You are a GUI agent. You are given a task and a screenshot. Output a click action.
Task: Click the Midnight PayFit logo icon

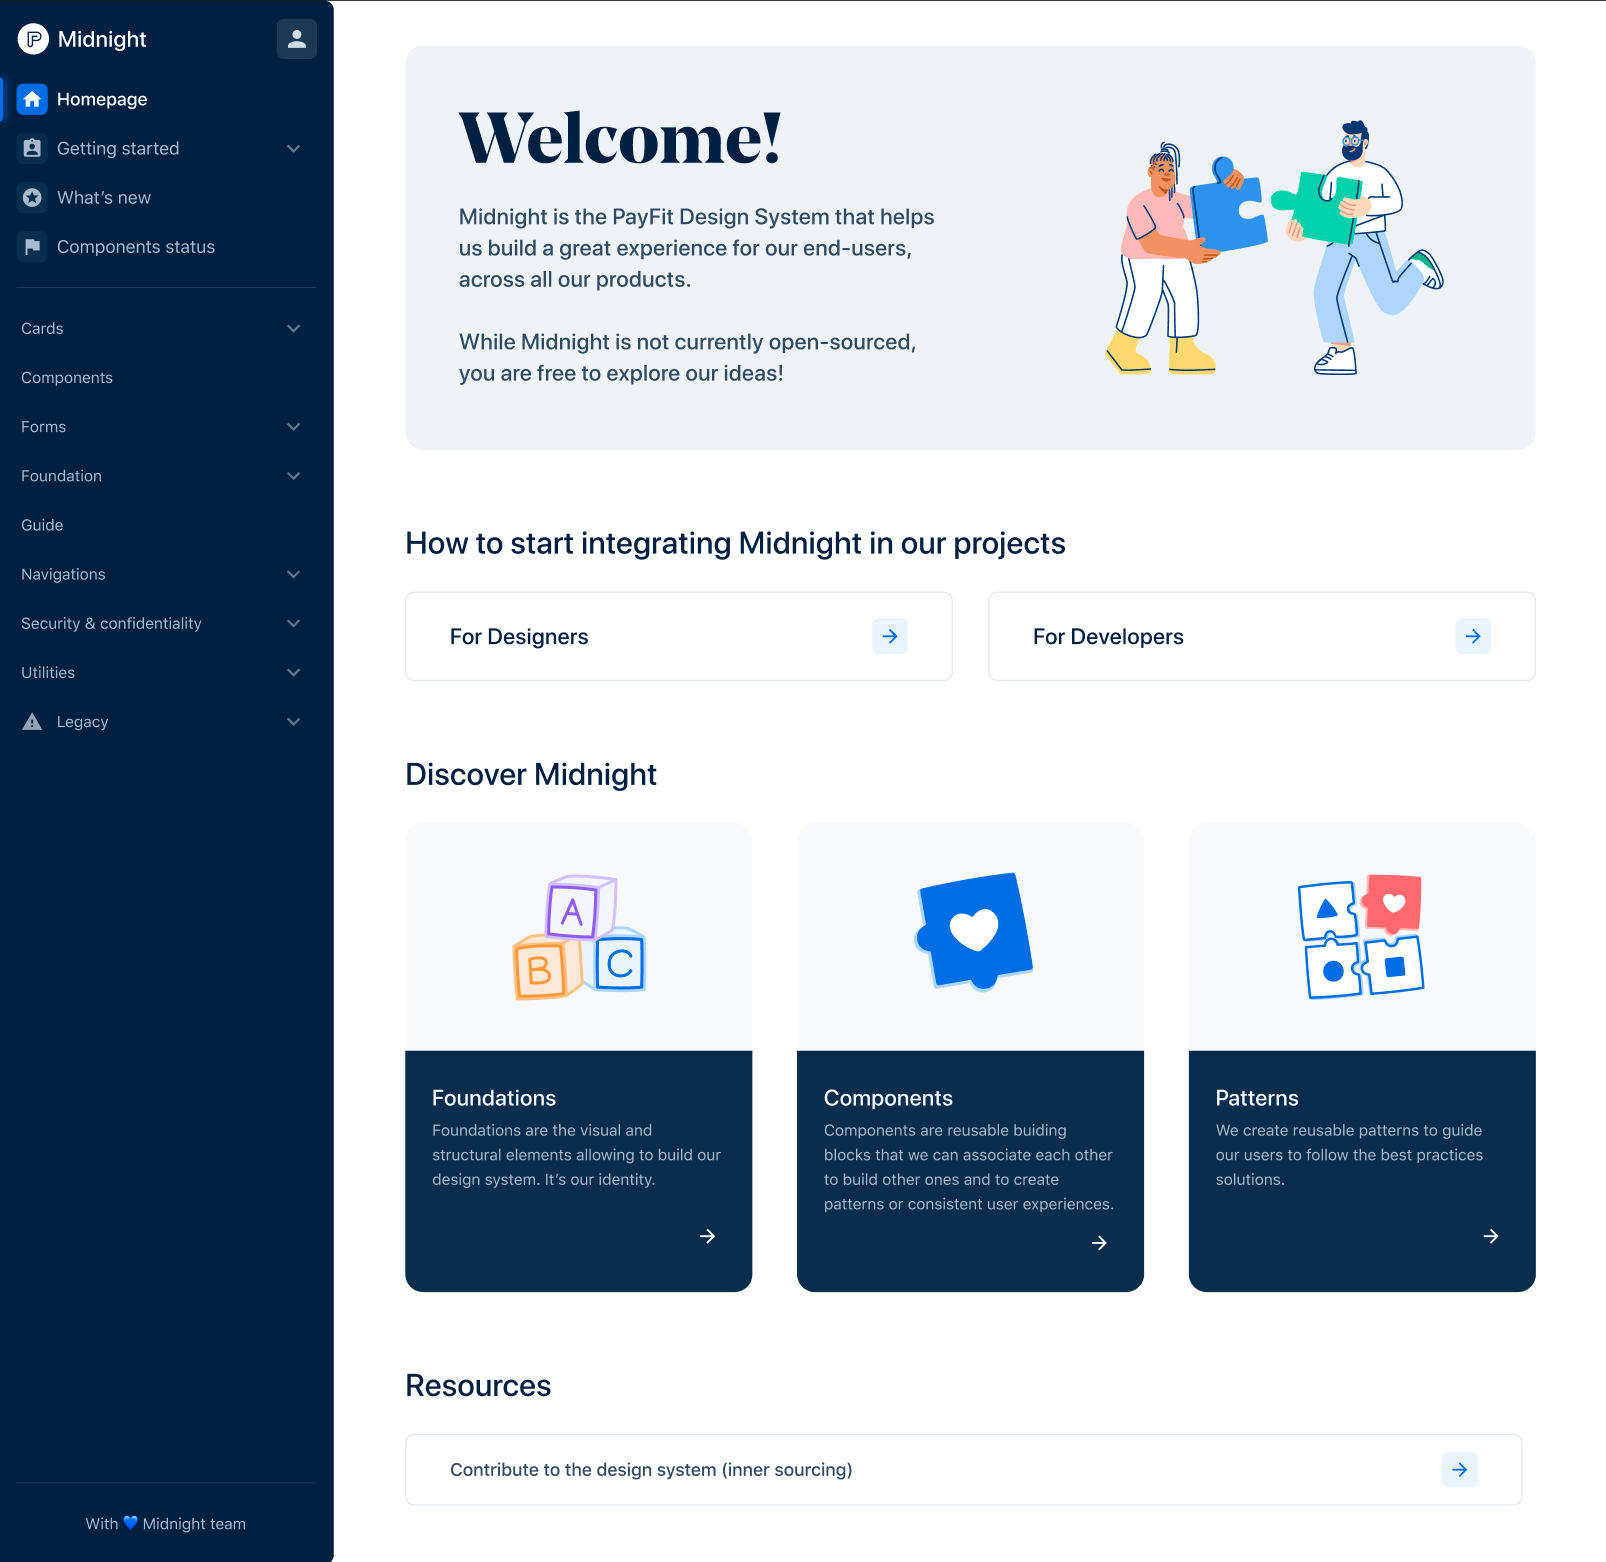click(x=33, y=39)
